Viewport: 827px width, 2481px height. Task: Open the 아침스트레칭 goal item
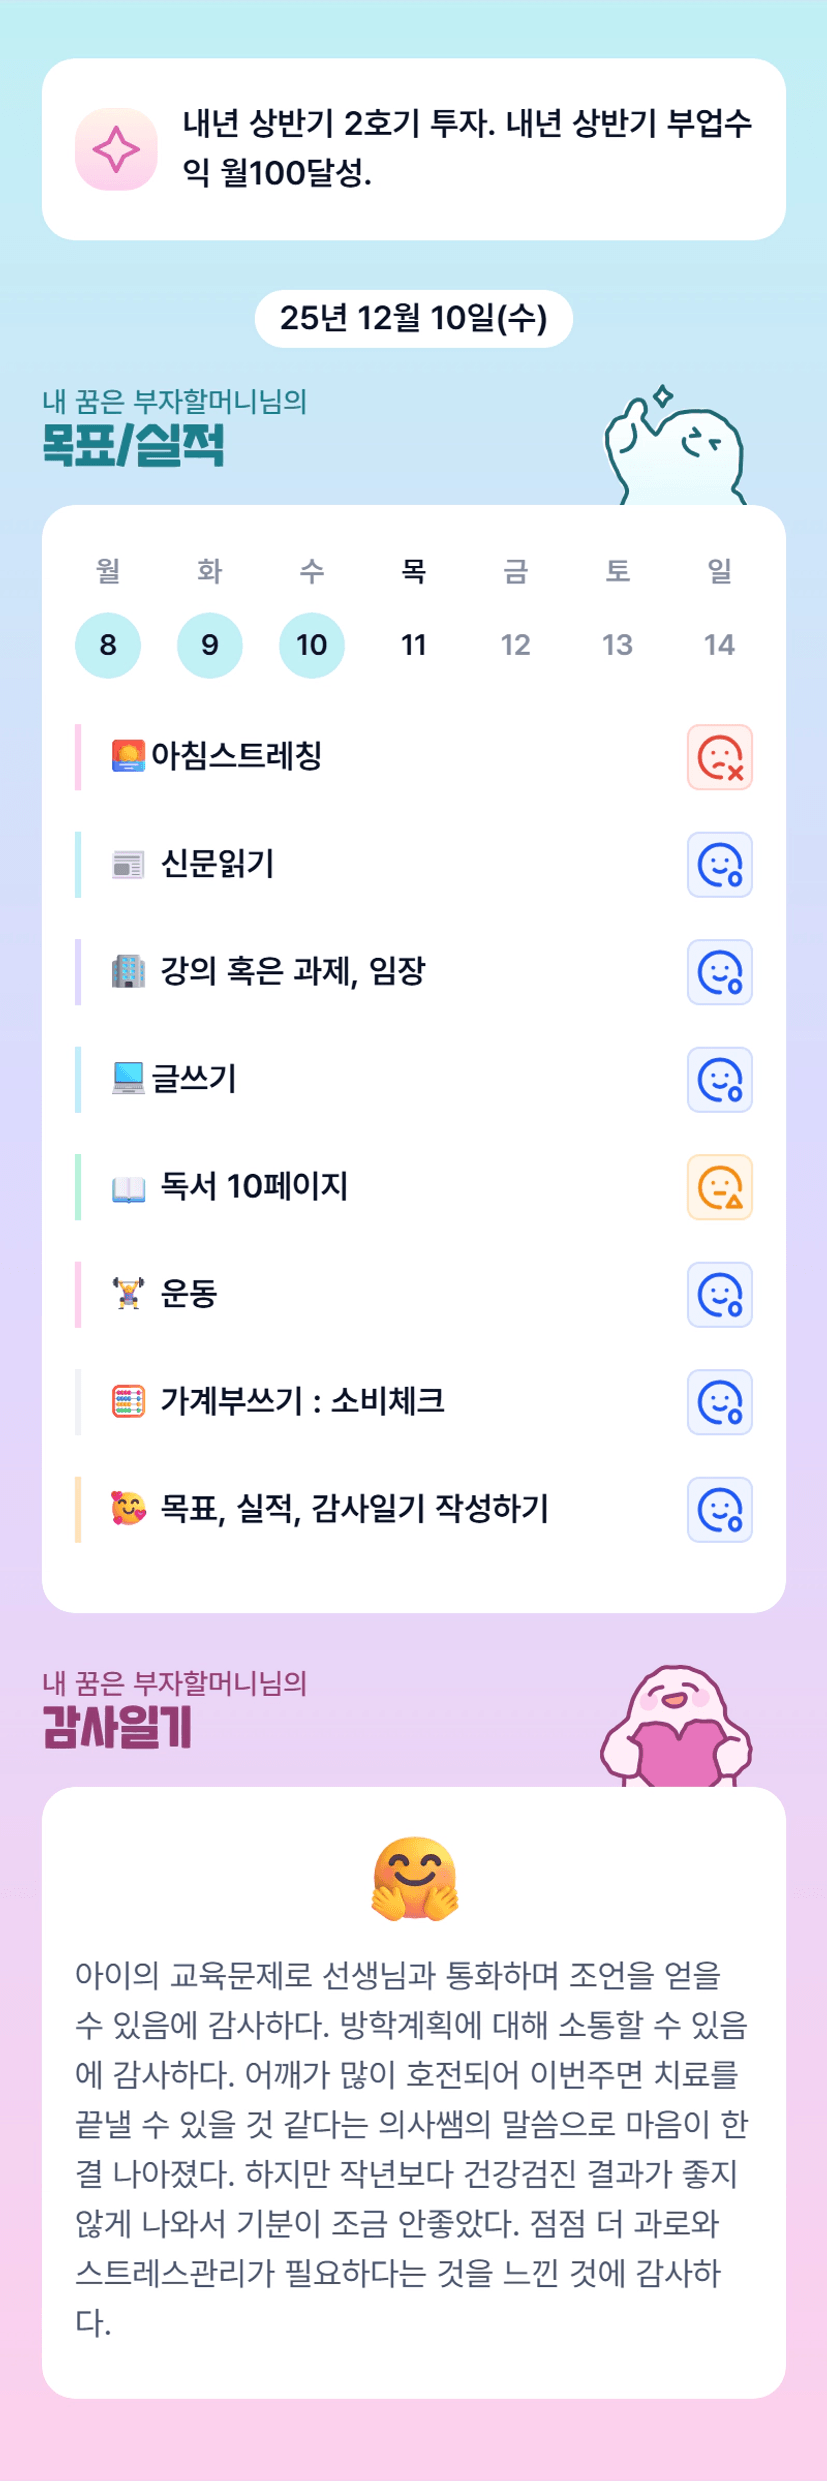(236, 756)
